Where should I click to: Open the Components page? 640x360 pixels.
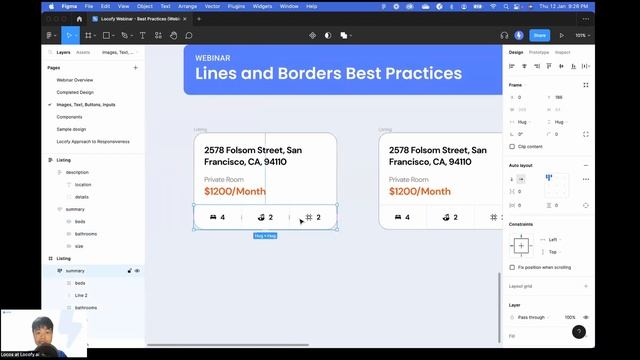point(69,117)
